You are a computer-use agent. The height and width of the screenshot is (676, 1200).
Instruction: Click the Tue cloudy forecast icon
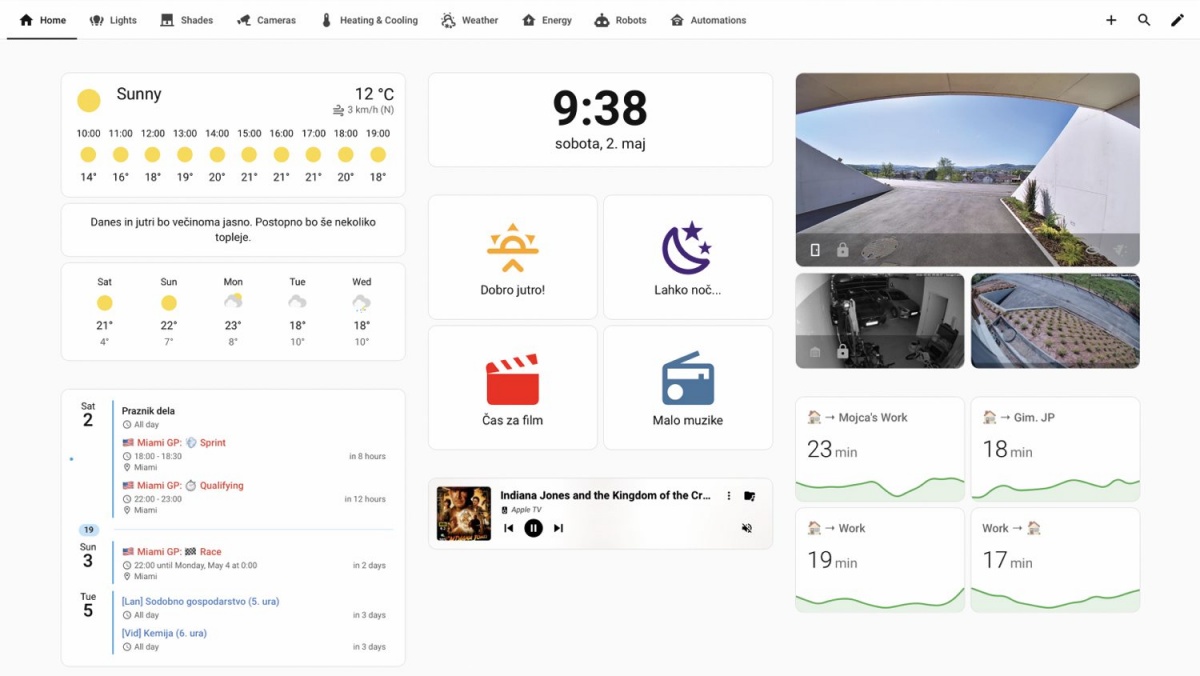tap(297, 302)
